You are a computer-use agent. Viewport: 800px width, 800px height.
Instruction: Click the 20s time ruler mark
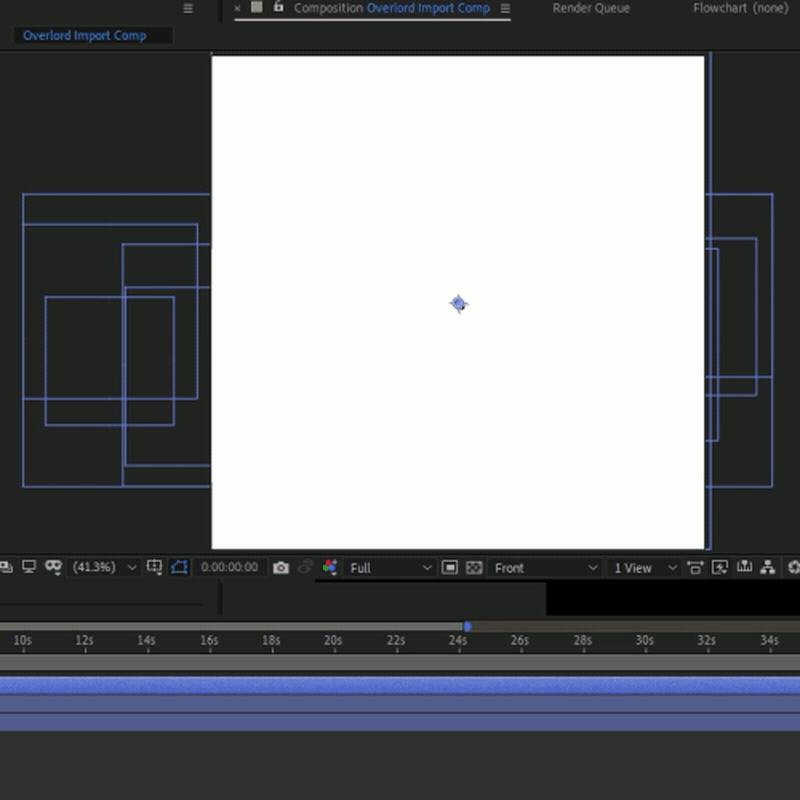333,640
